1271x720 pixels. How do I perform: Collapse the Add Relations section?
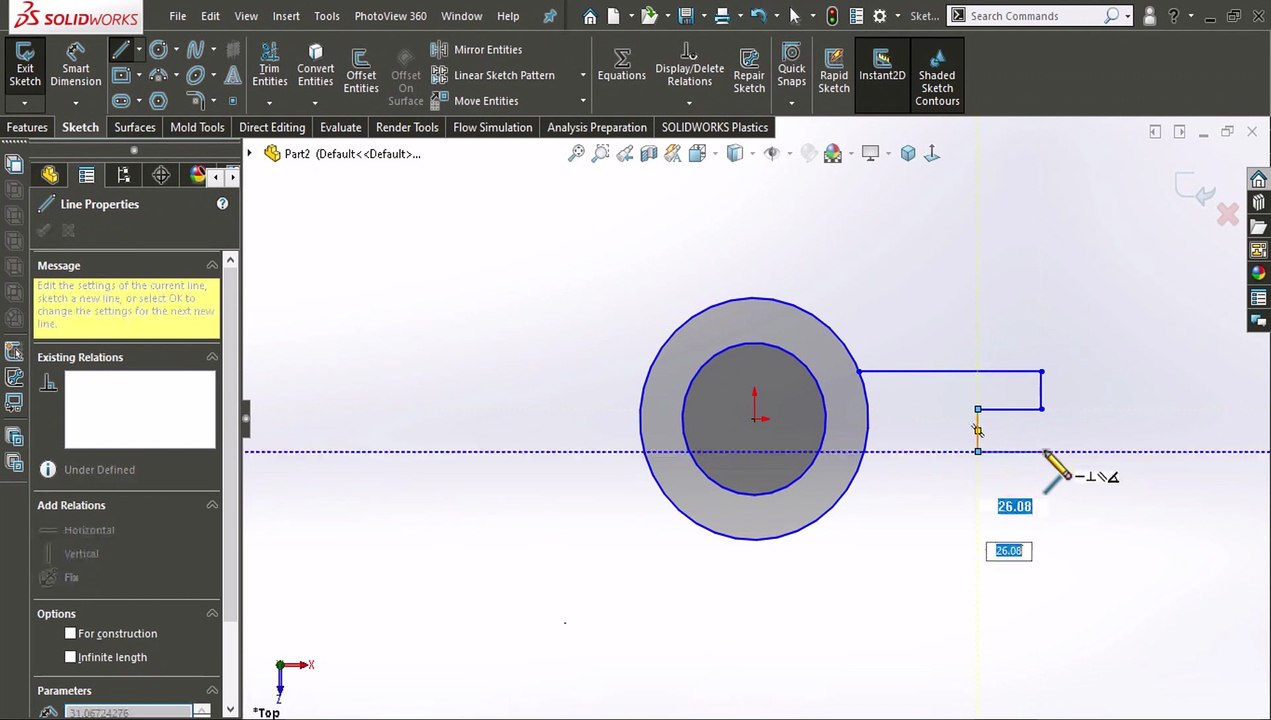(x=212, y=505)
